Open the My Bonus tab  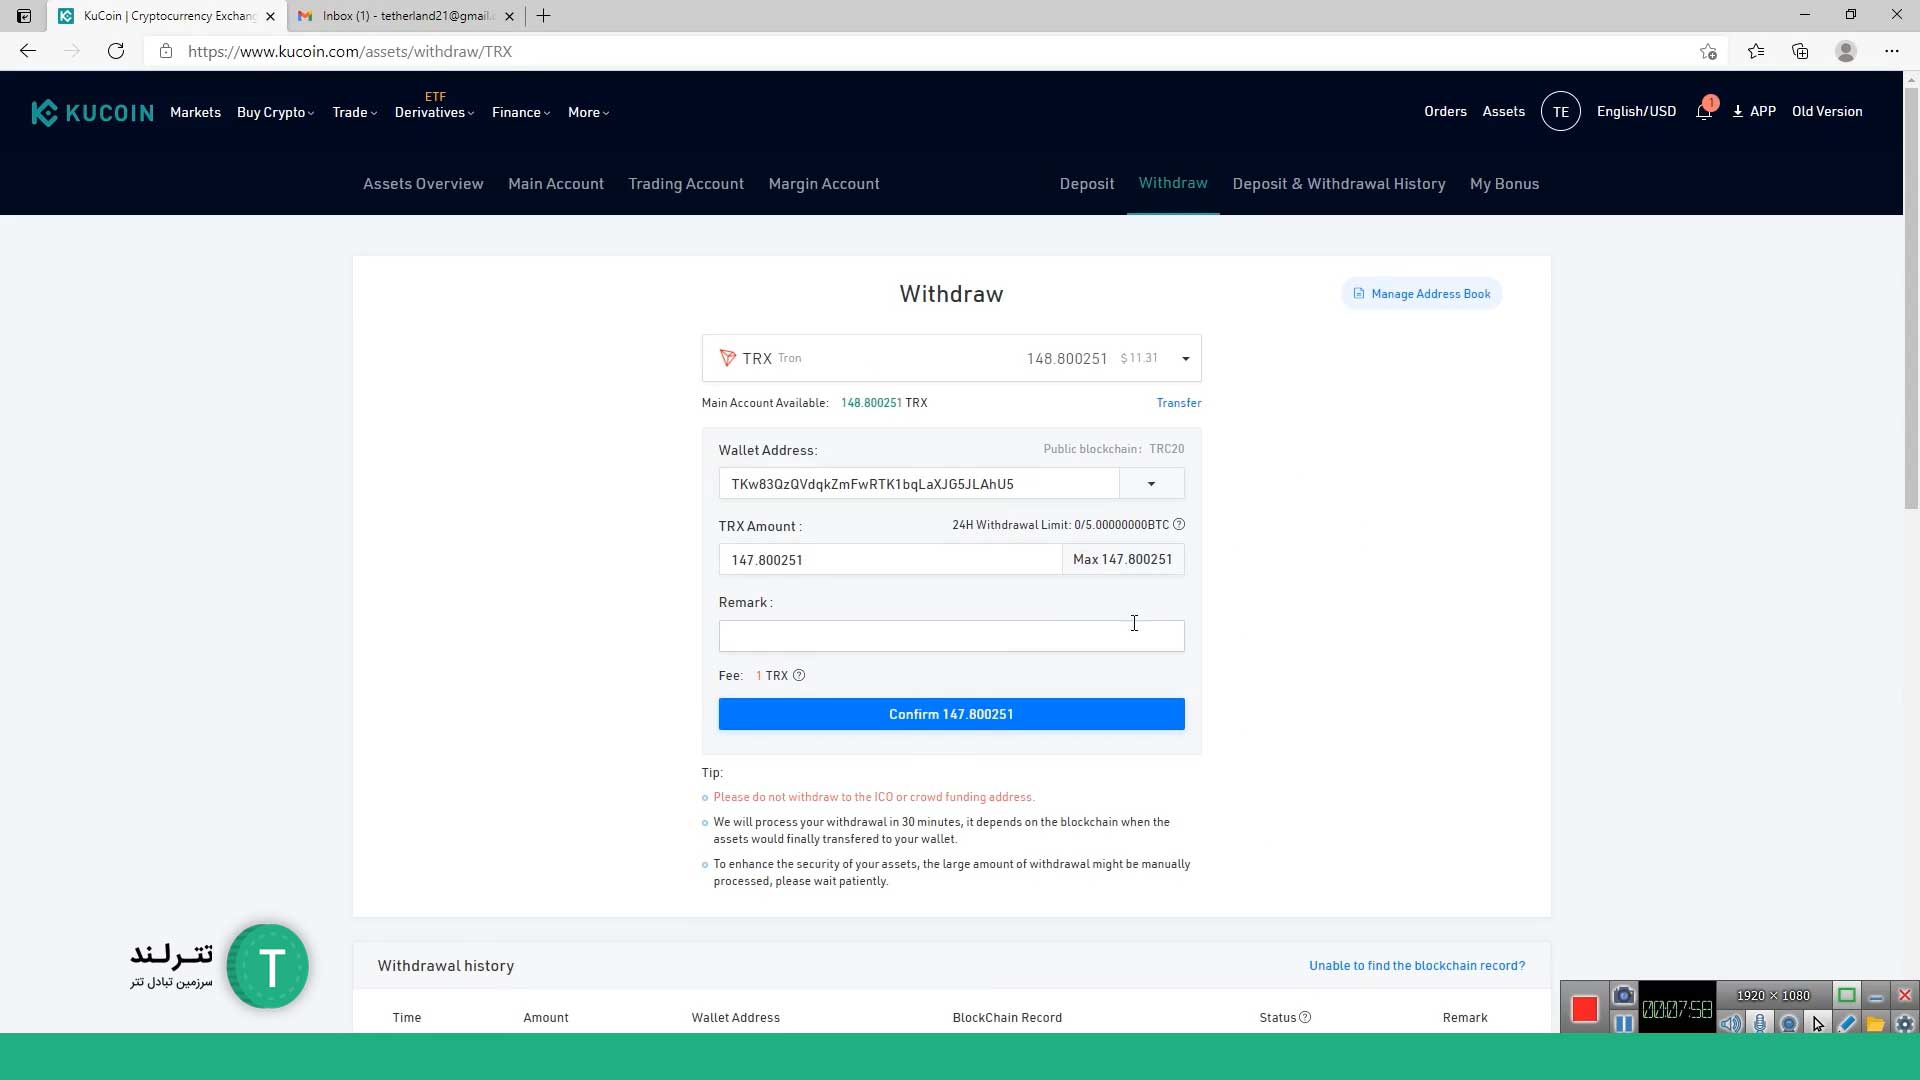[1504, 184]
